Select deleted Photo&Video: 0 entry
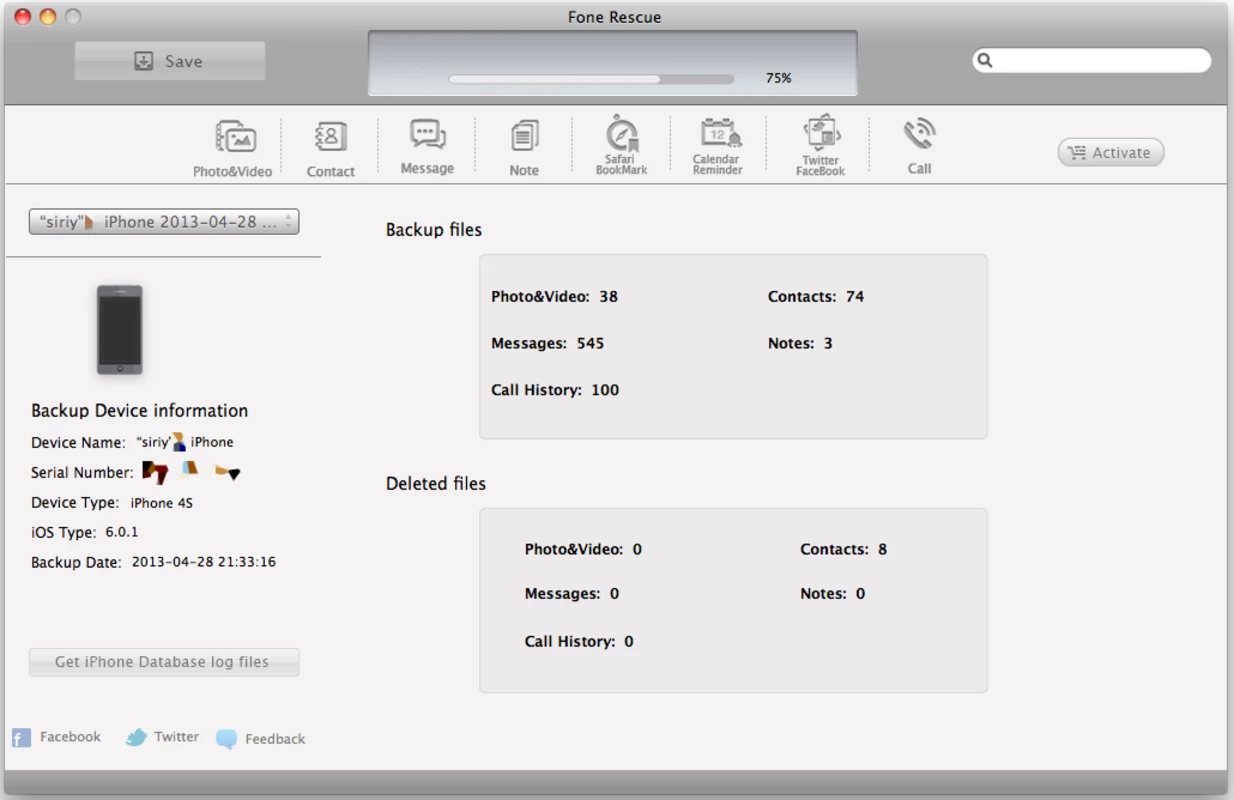Screen dimensions: 1234x800 (x=582, y=549)
